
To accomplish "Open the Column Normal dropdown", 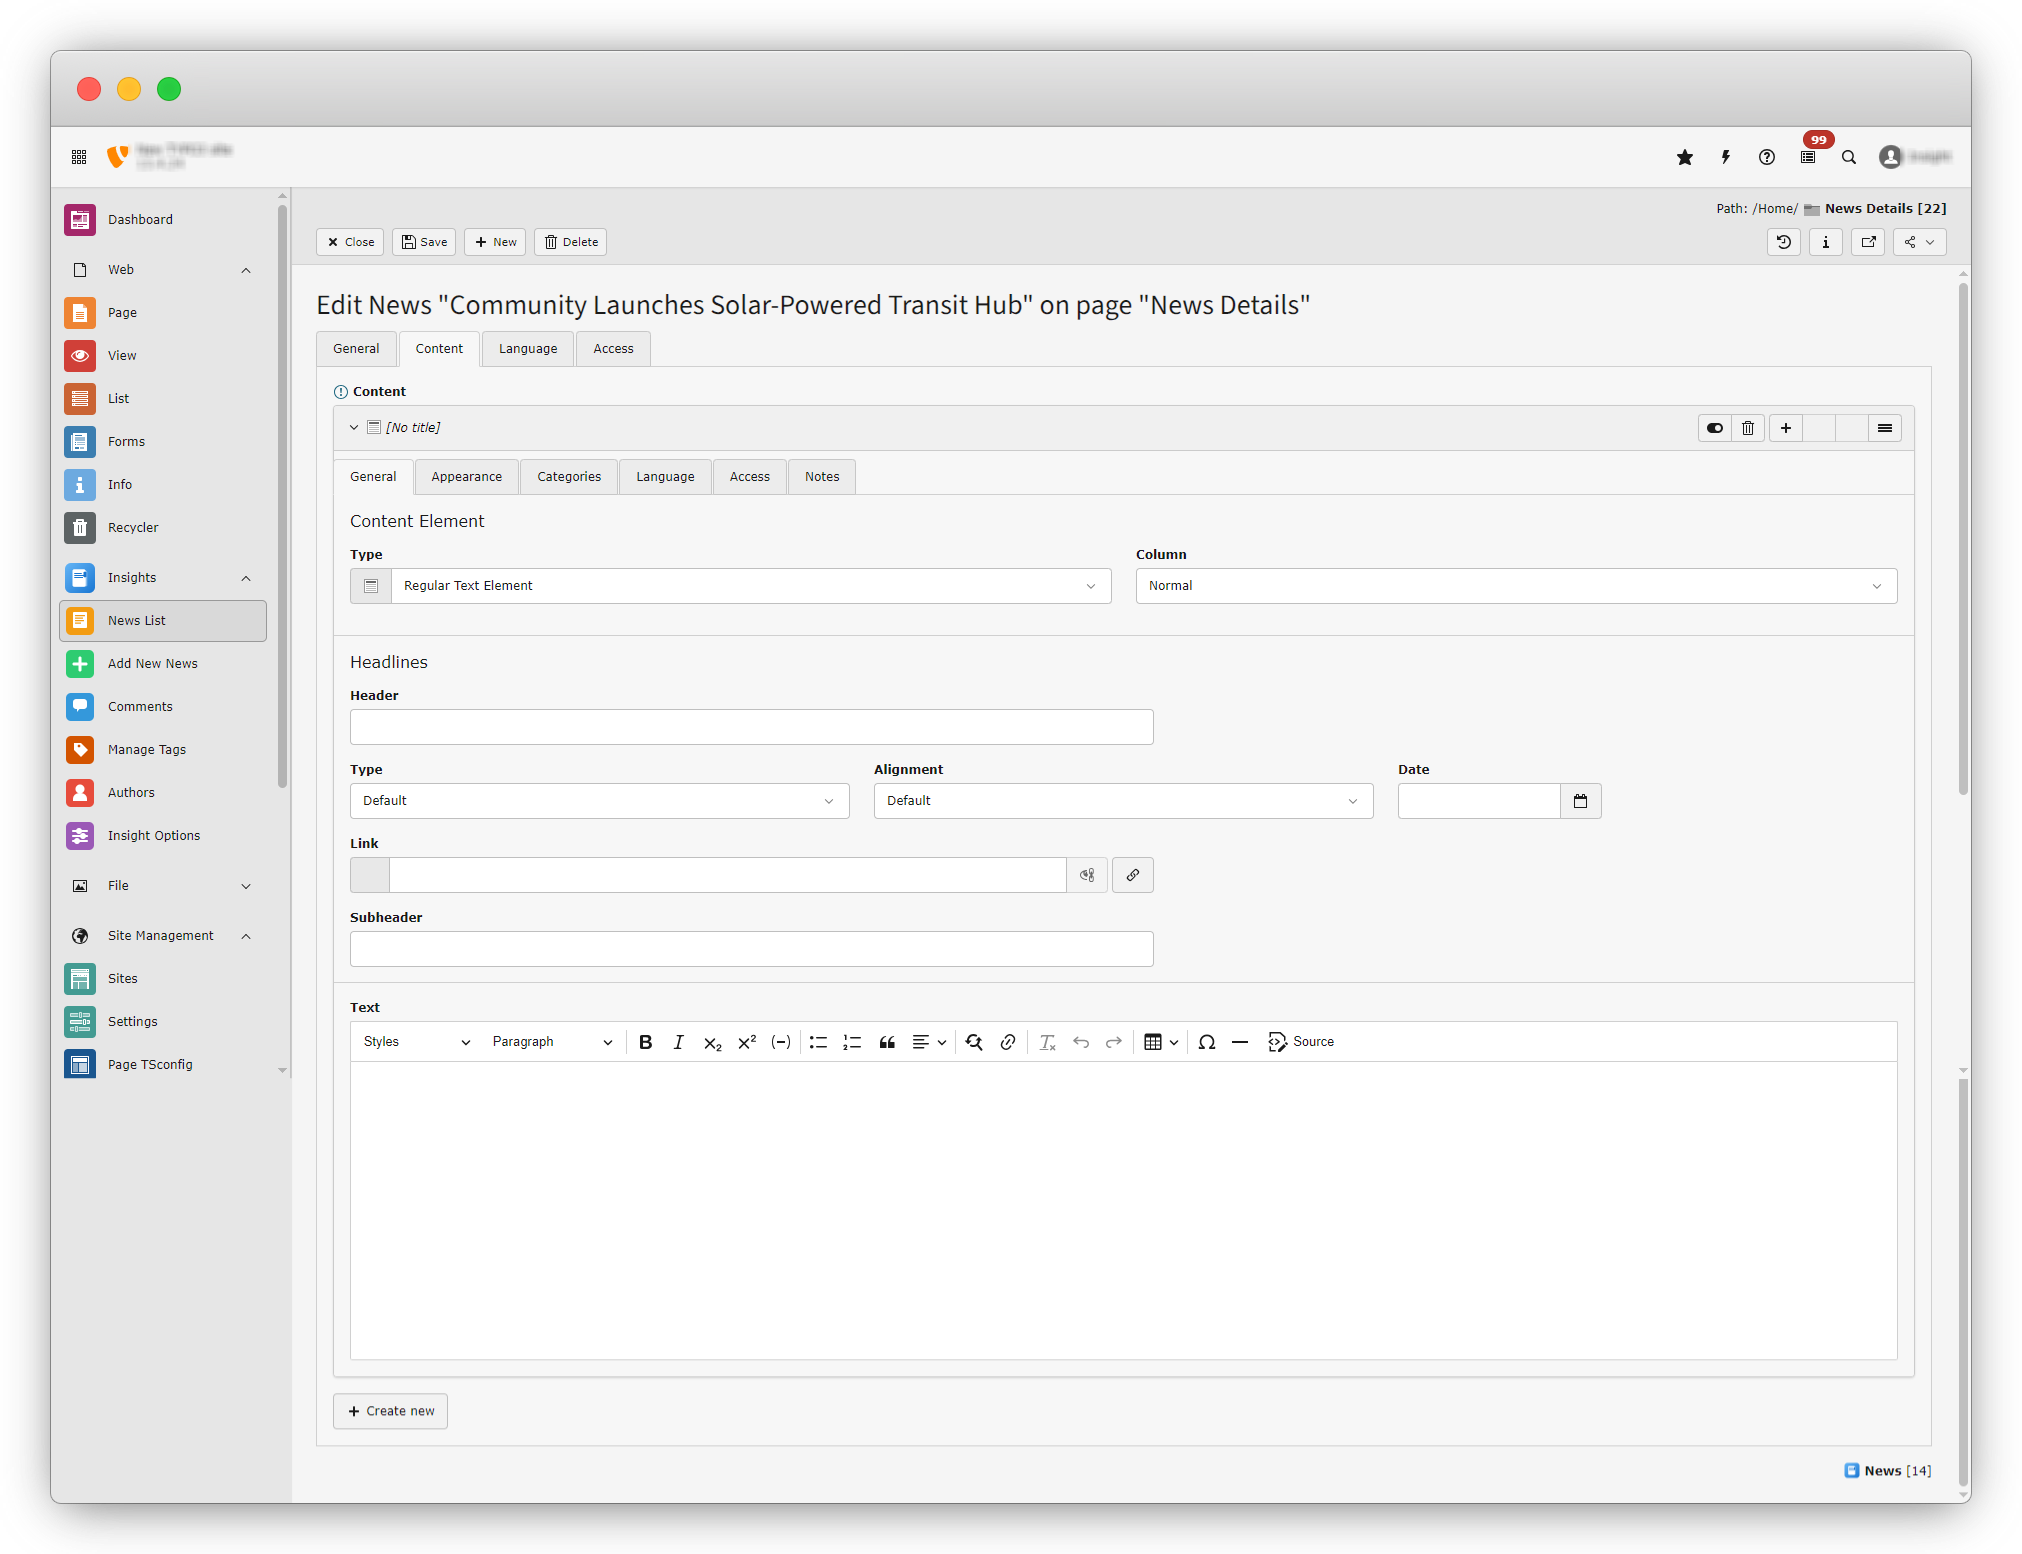I will pos(1515,586).
